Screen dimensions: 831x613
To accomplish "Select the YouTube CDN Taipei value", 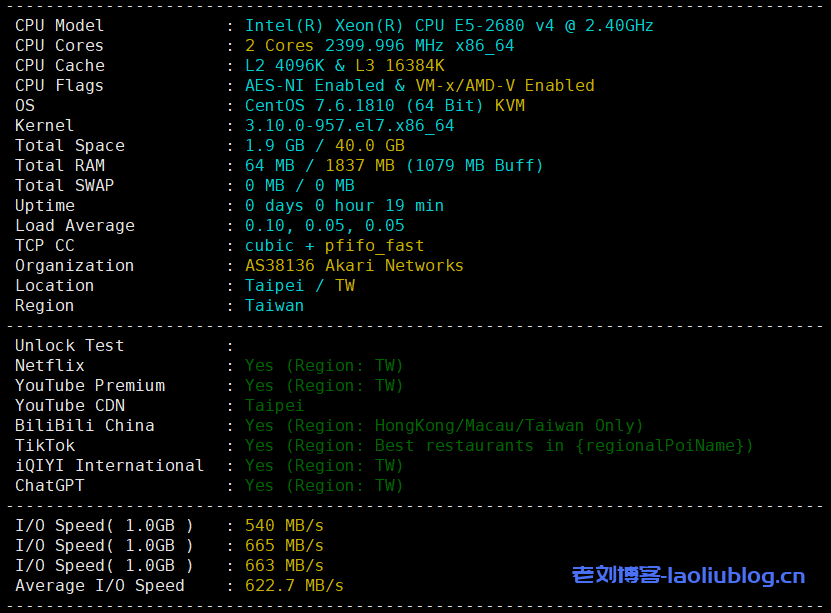I will tap(274, 405).
